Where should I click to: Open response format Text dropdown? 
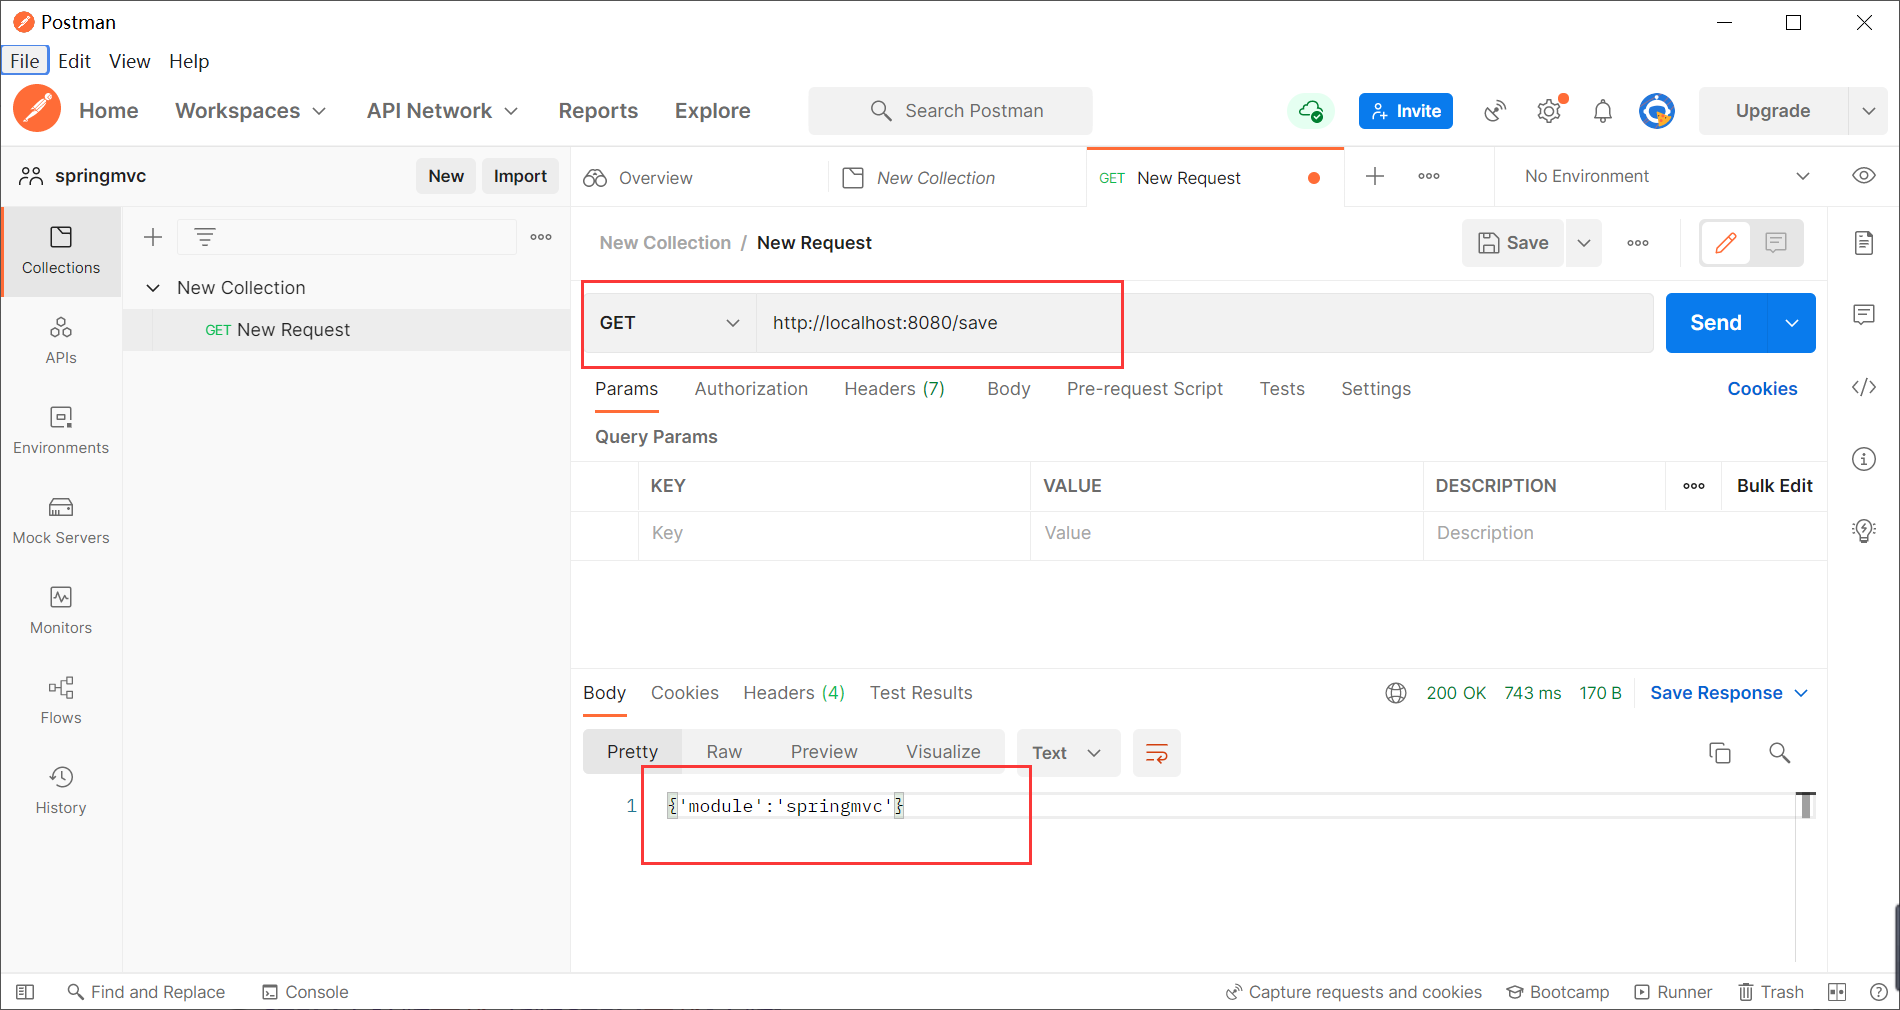(x=1067, y=753)
